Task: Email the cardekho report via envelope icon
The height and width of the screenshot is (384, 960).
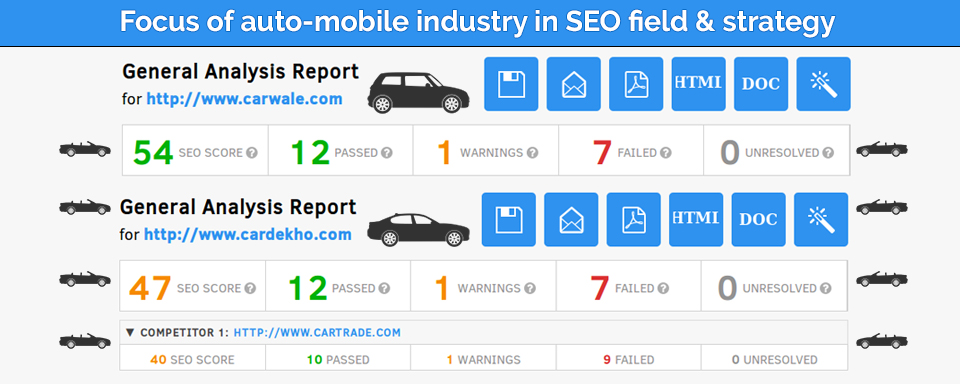Action: coord(571,220)
